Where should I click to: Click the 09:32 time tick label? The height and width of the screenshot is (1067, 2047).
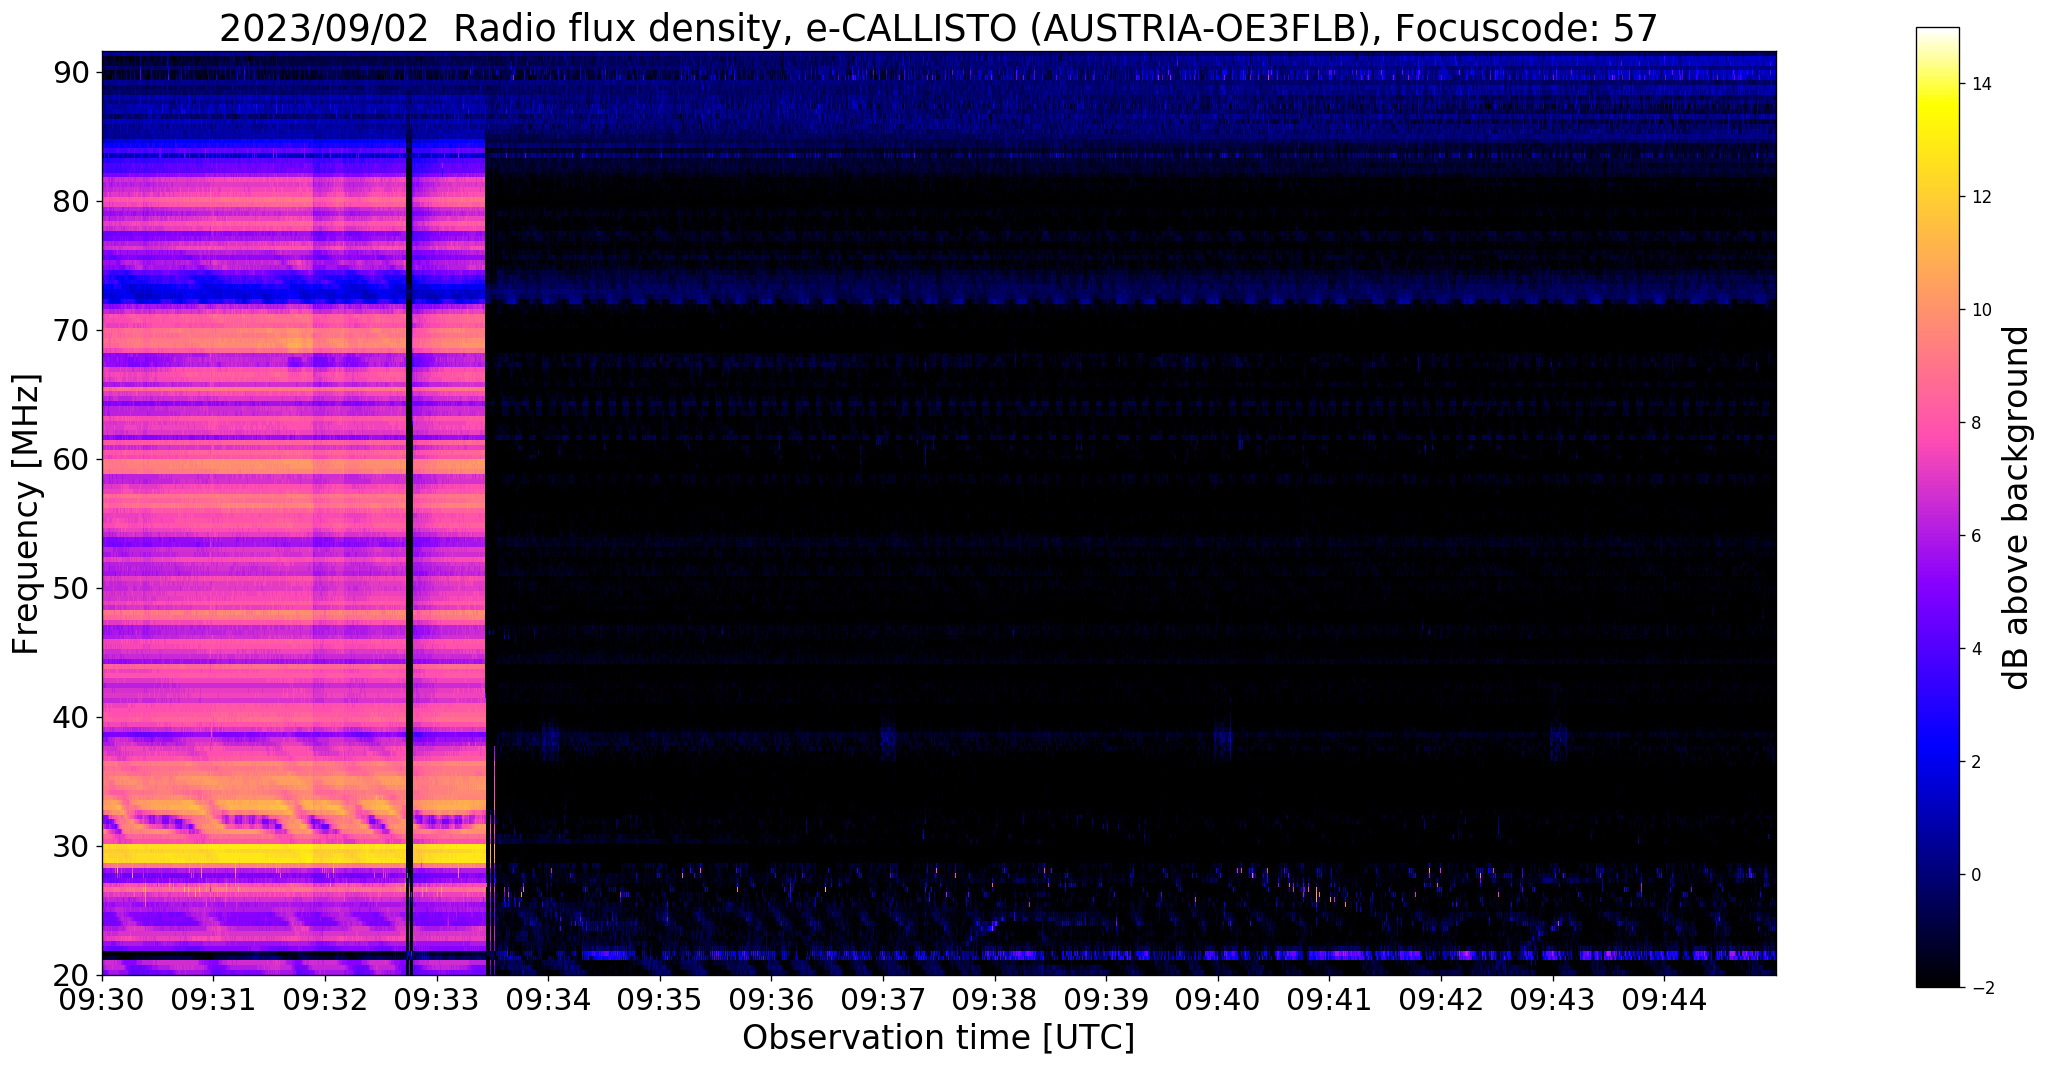(325, 998)
